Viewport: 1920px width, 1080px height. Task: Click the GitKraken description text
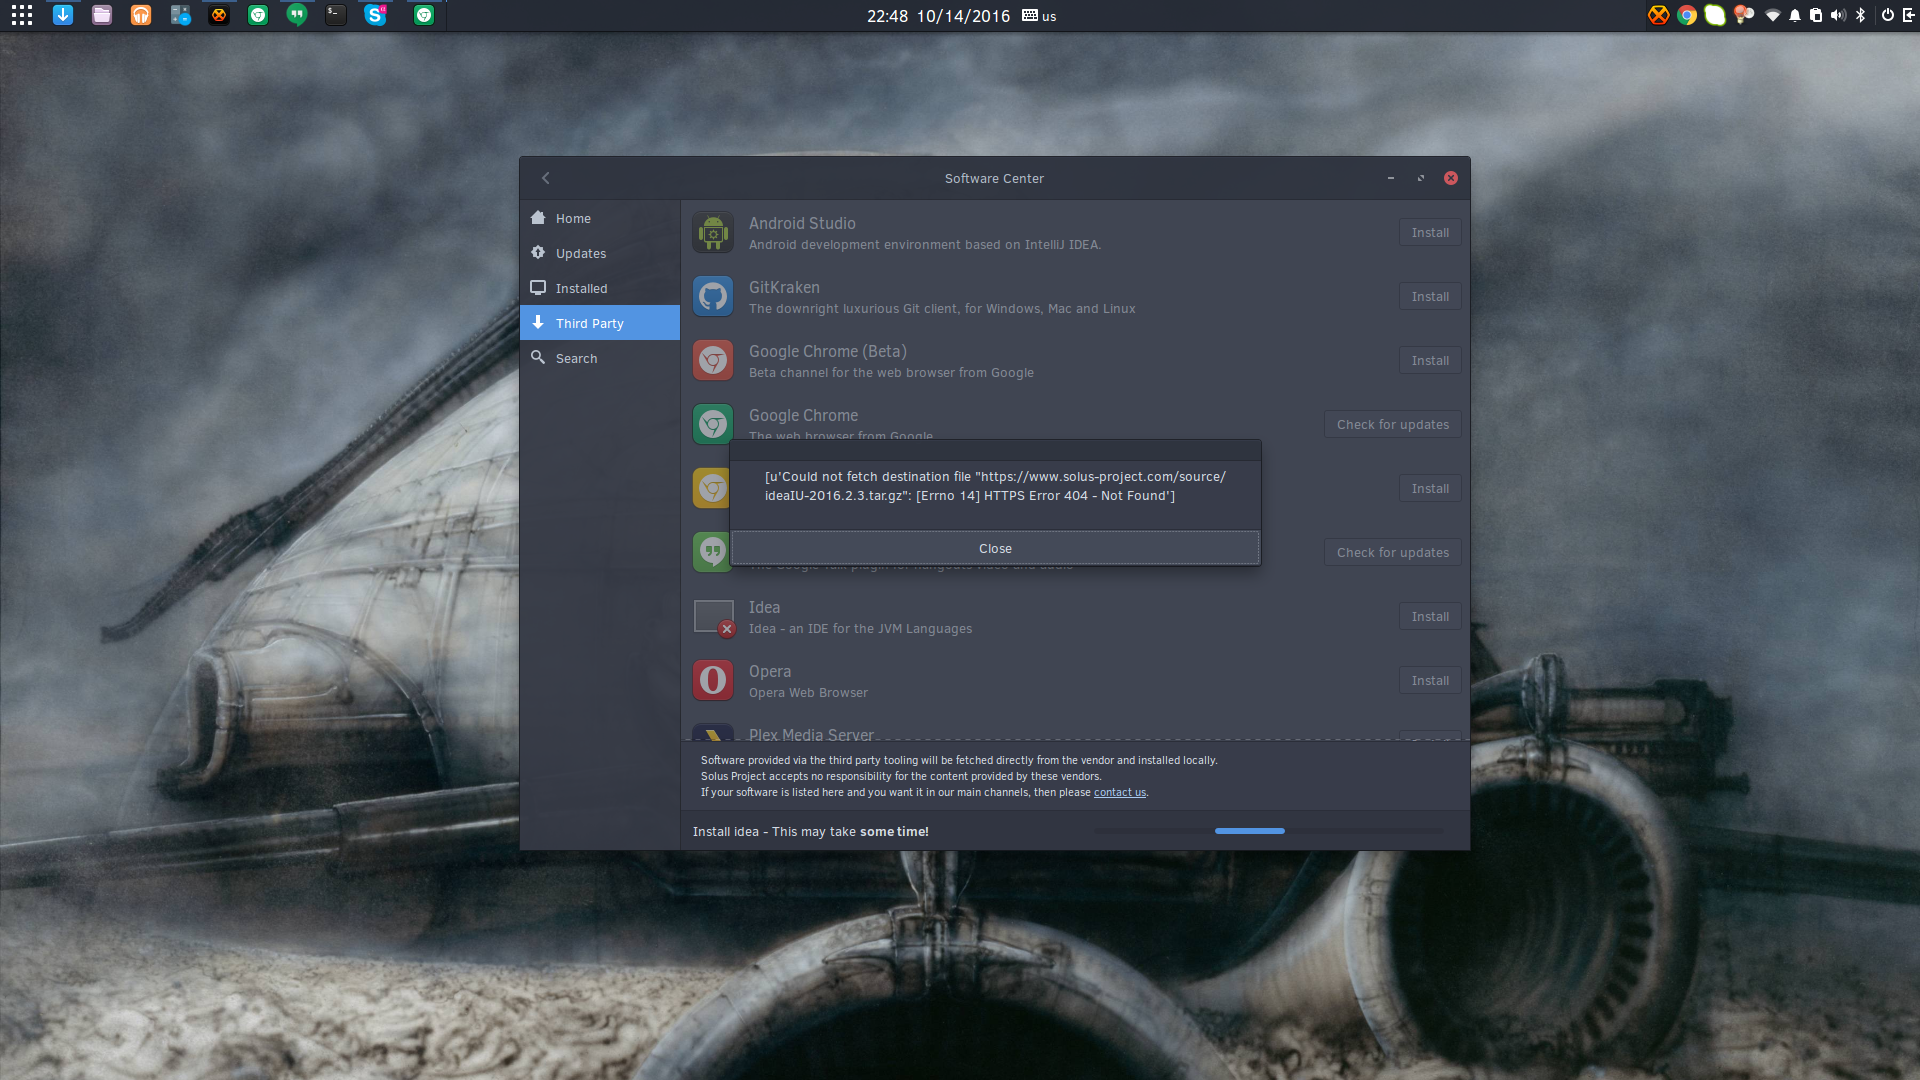click(942, 309)
